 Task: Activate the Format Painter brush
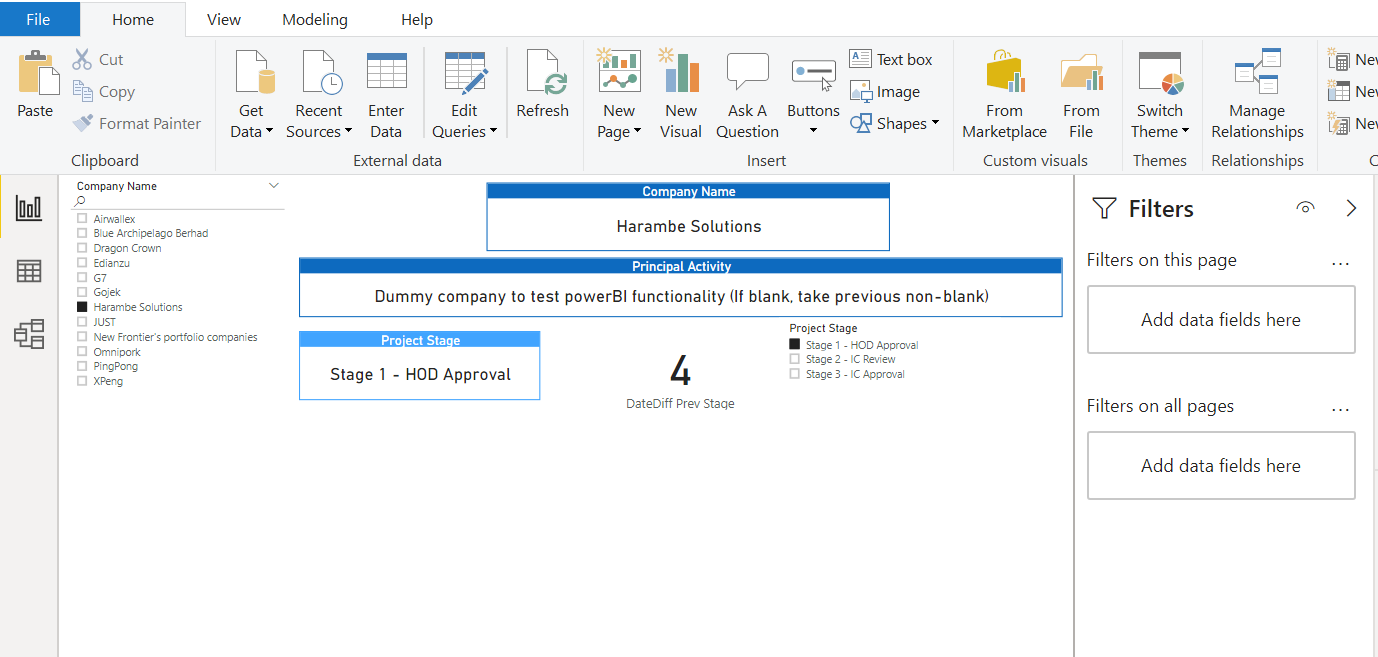coord(137,124)
